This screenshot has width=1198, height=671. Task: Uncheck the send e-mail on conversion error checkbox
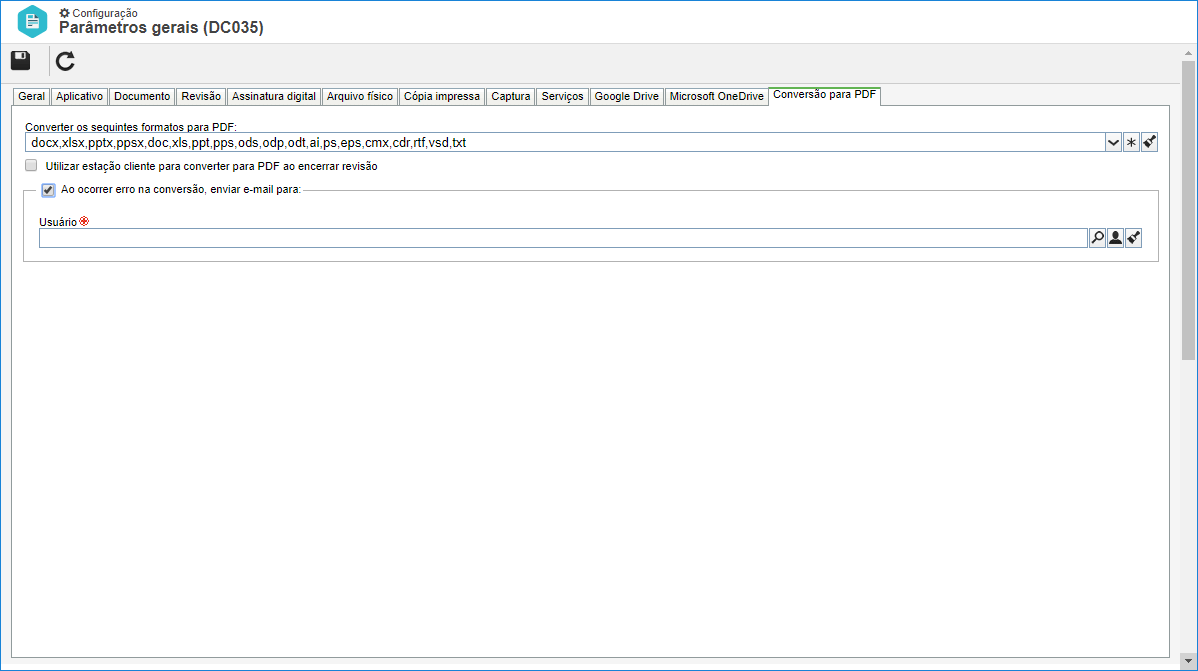[48, 190]
